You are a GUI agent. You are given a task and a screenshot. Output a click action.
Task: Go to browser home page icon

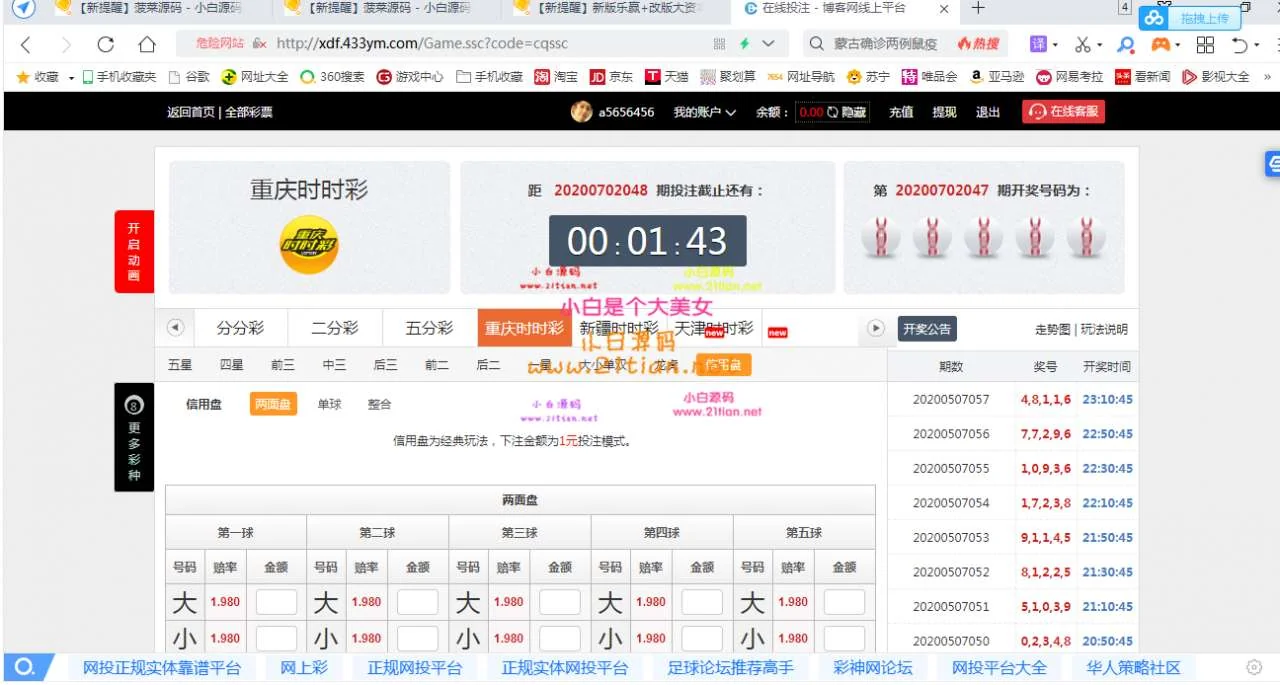tap(147, 45)
